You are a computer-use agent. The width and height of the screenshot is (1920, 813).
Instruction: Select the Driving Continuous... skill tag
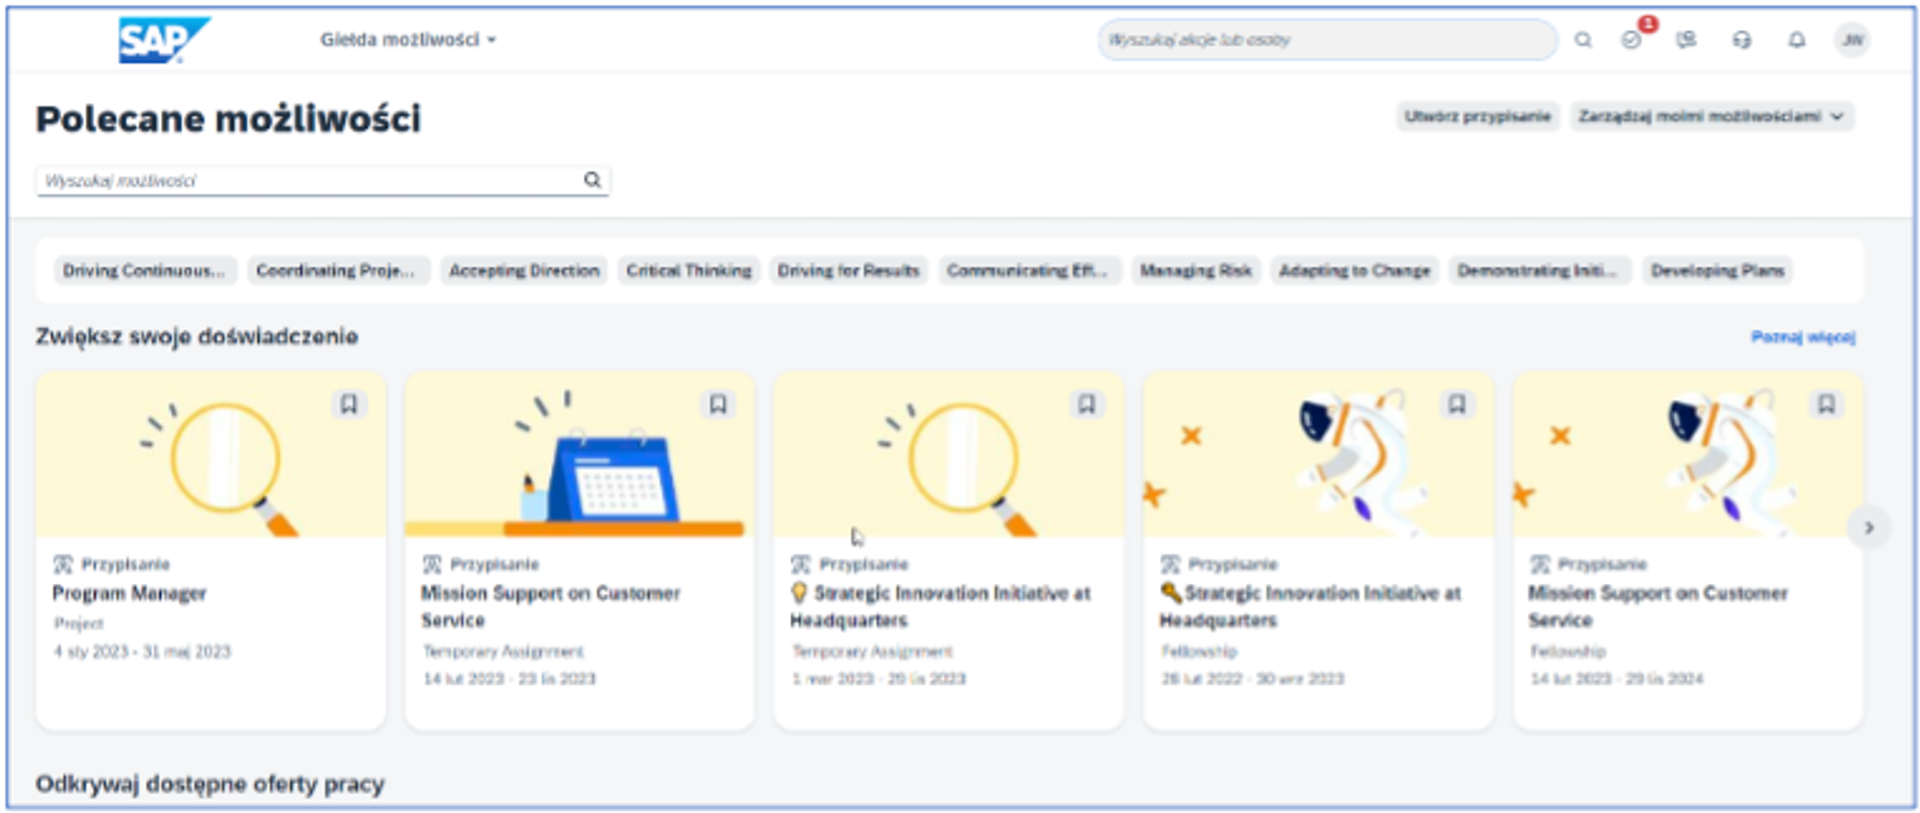tap(144, 270)
